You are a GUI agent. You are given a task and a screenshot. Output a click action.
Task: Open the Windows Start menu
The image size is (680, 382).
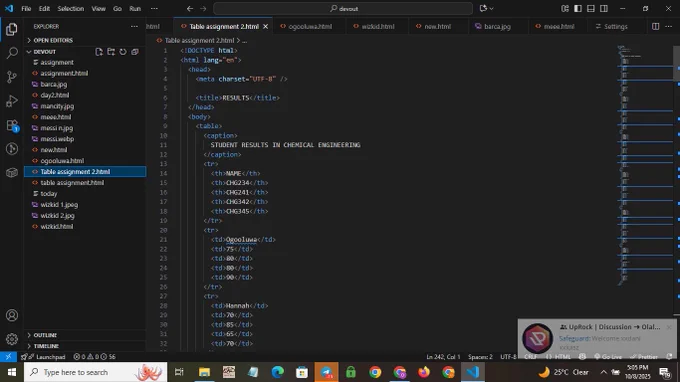pos(12,372)
